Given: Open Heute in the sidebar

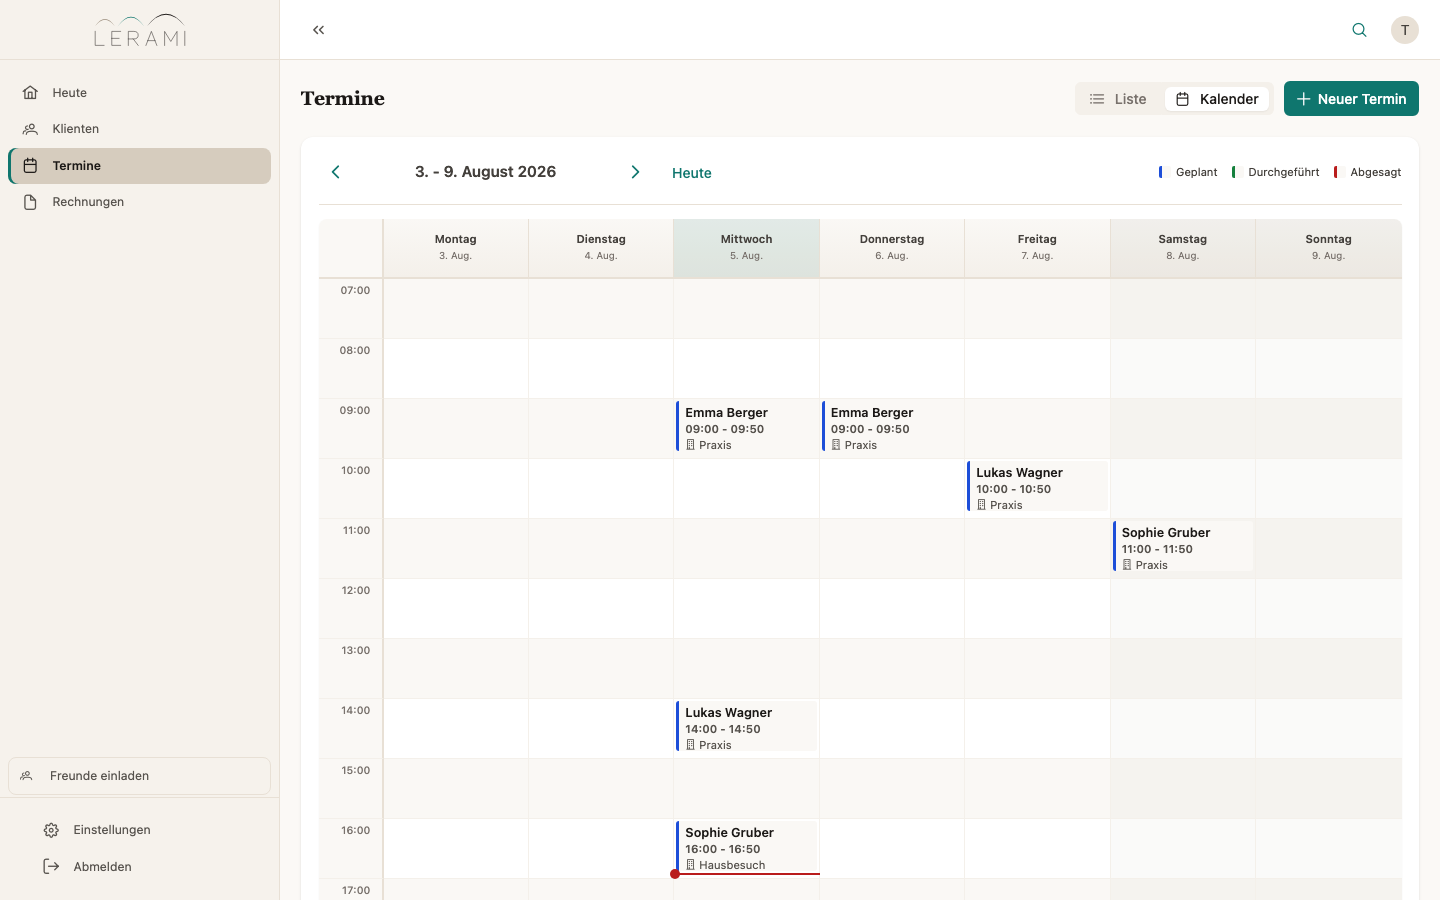Looking at the screenshot, I should (x=140, y=92).
